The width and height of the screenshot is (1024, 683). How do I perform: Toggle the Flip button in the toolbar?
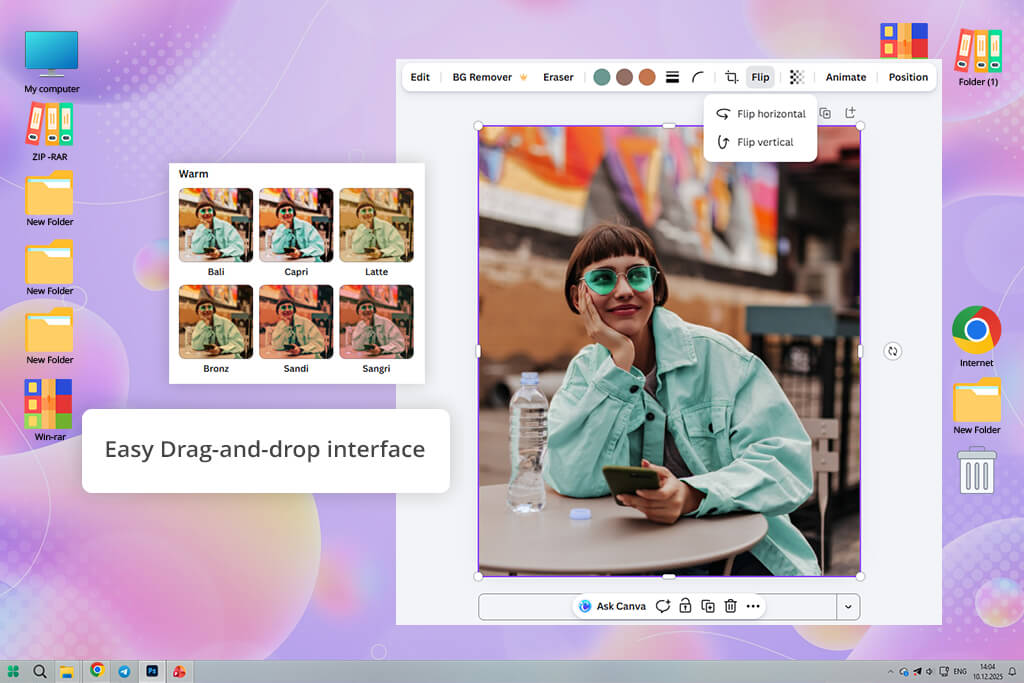[x=760, y=77]
